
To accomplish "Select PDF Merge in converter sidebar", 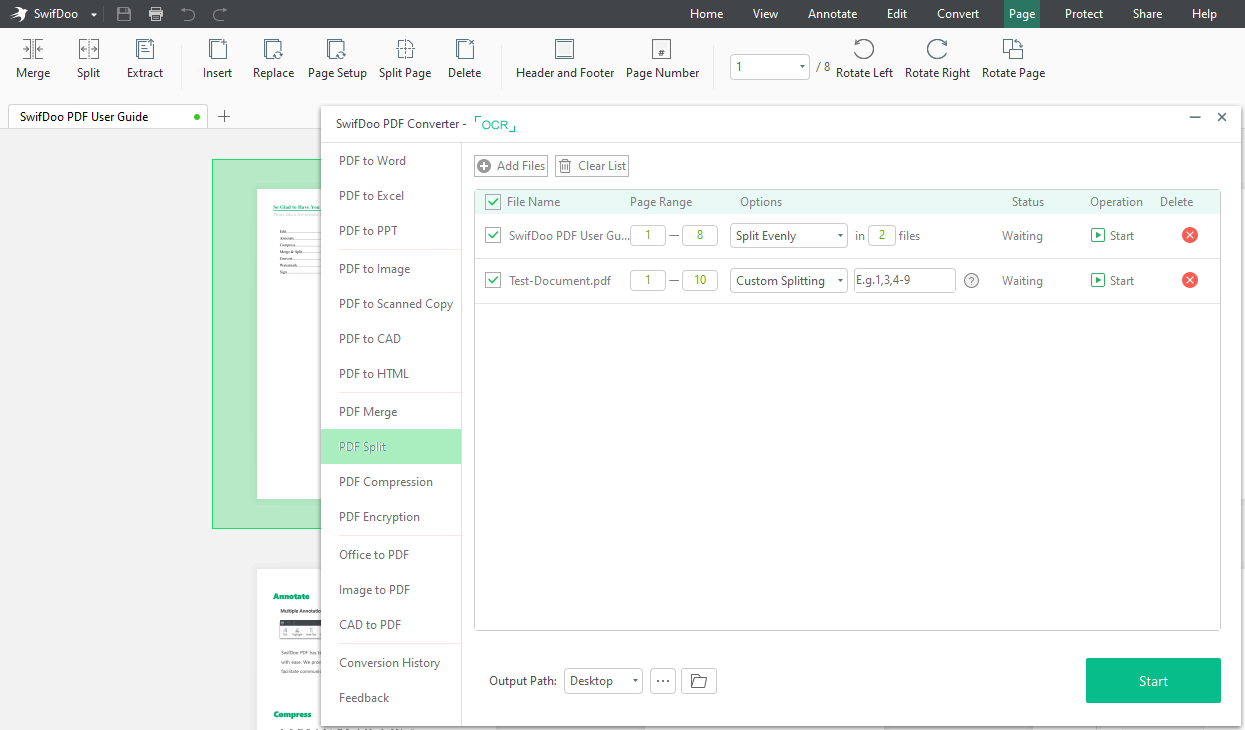I will click(x=391, y=412).
